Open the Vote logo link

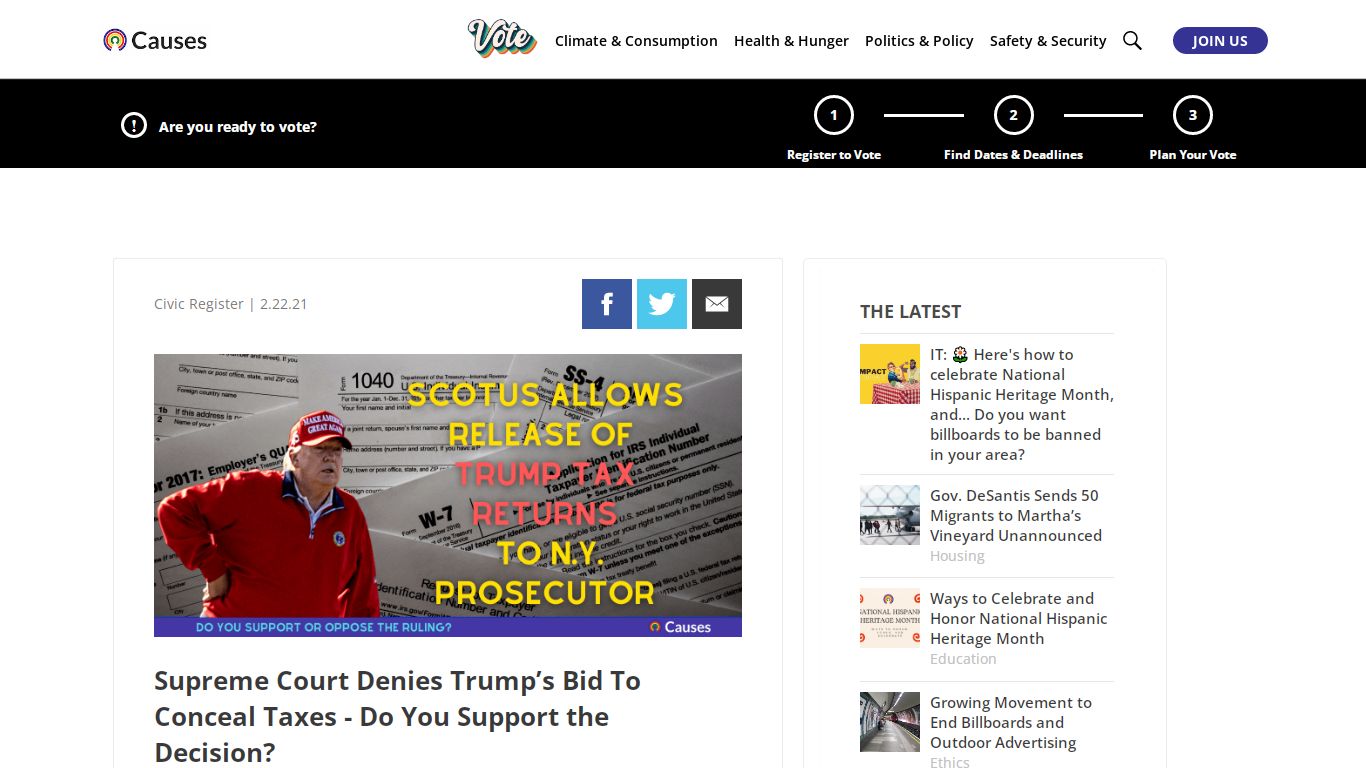502,38
